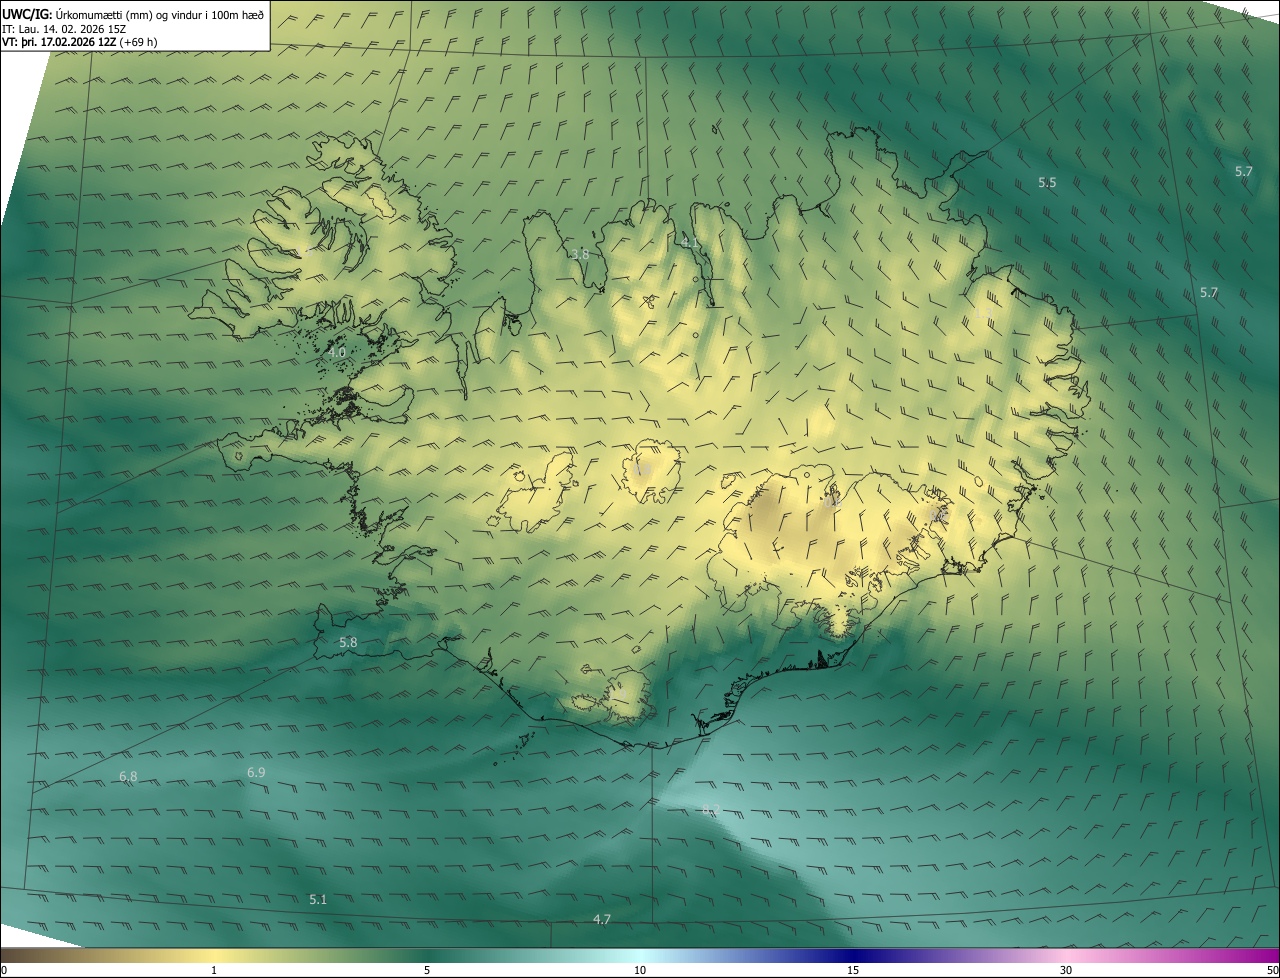
Task: Pick the magenta segment of the color scale
Action: (1225, 955)
